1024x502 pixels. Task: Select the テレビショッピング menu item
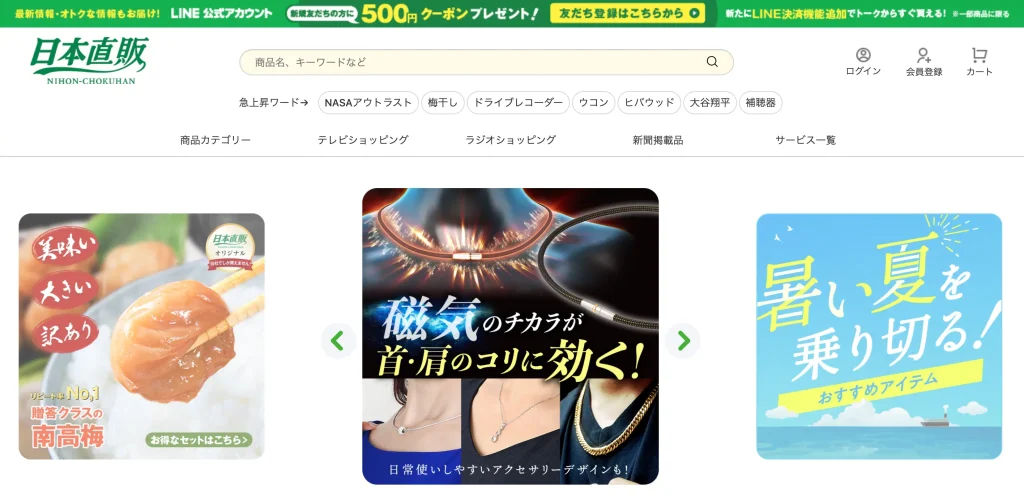click(363, 140)
